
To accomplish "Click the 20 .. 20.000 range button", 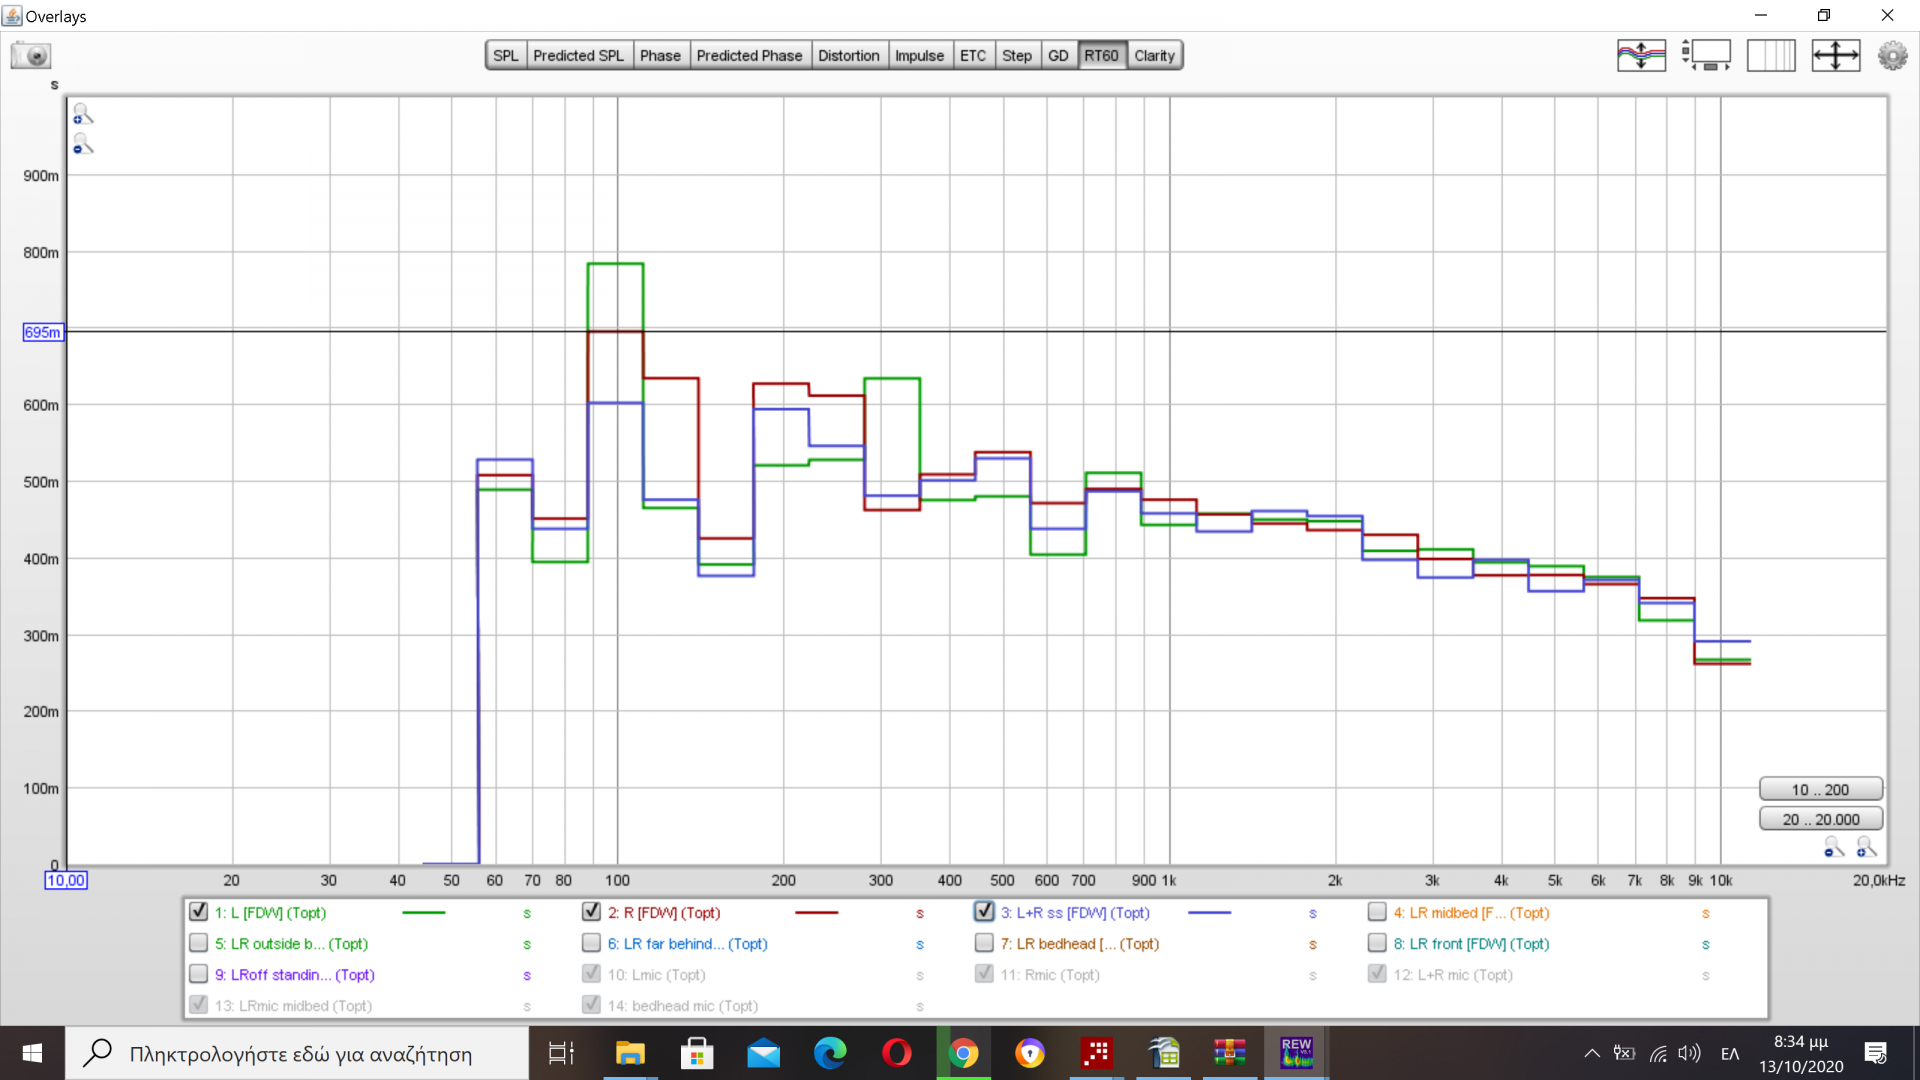I will (1820, 820).
